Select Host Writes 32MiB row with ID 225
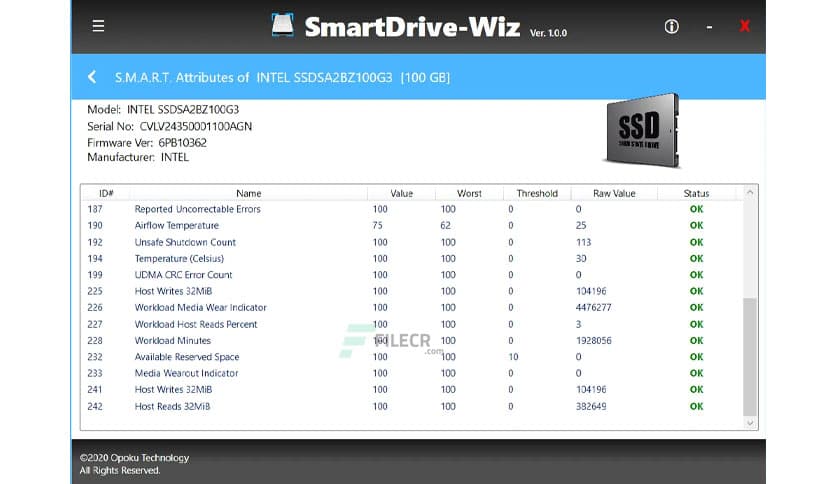Viewport: 836px width, 484px height. click(412, 291)
